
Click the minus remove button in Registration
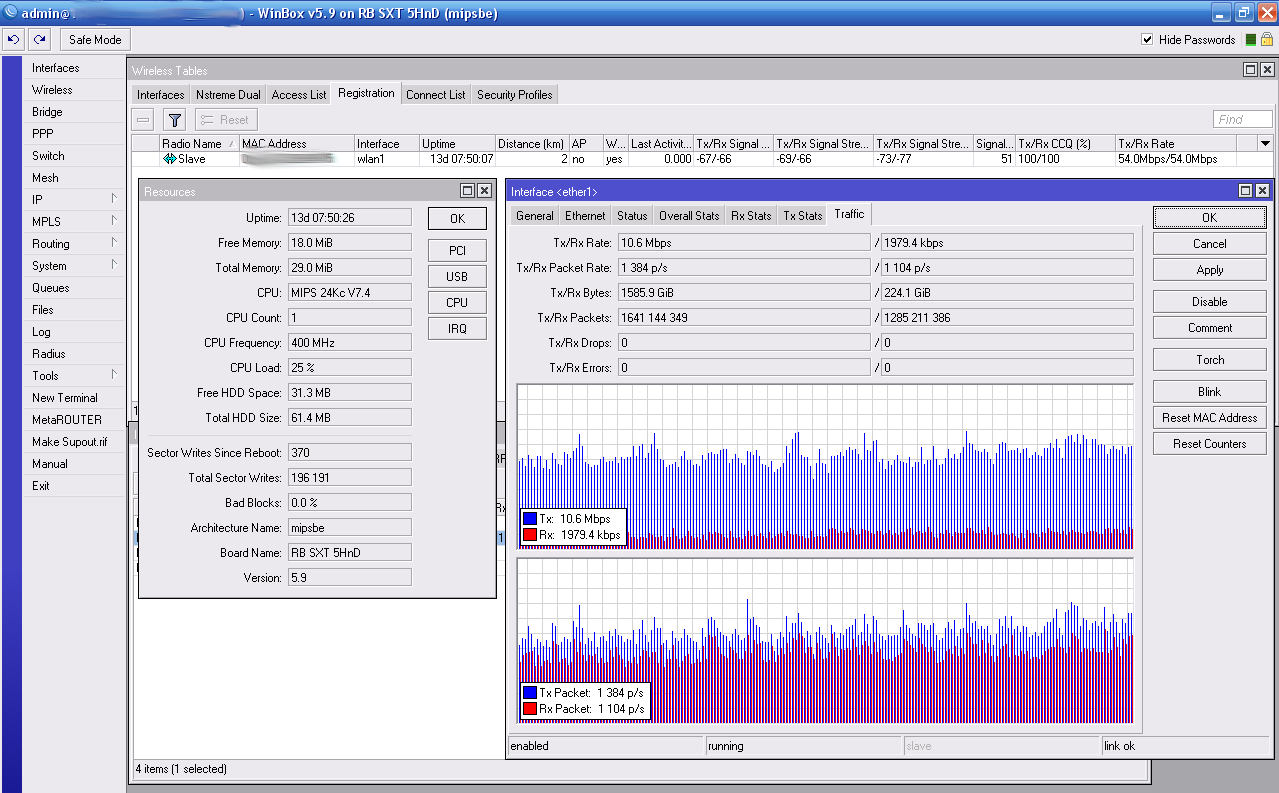(144, 120)
